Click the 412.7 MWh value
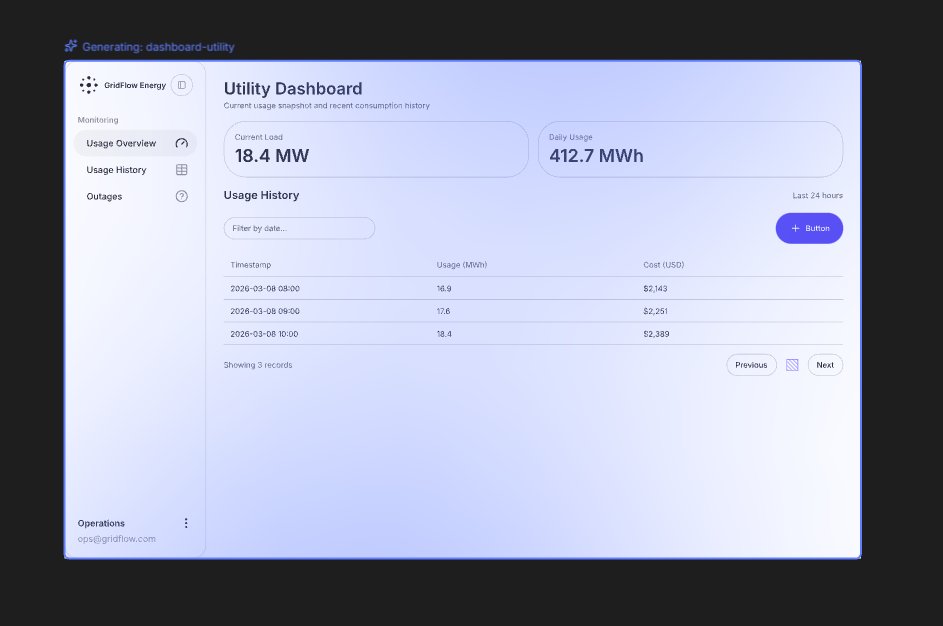The image size is (943, 626). pyautogui.click(x=596, y=156)
